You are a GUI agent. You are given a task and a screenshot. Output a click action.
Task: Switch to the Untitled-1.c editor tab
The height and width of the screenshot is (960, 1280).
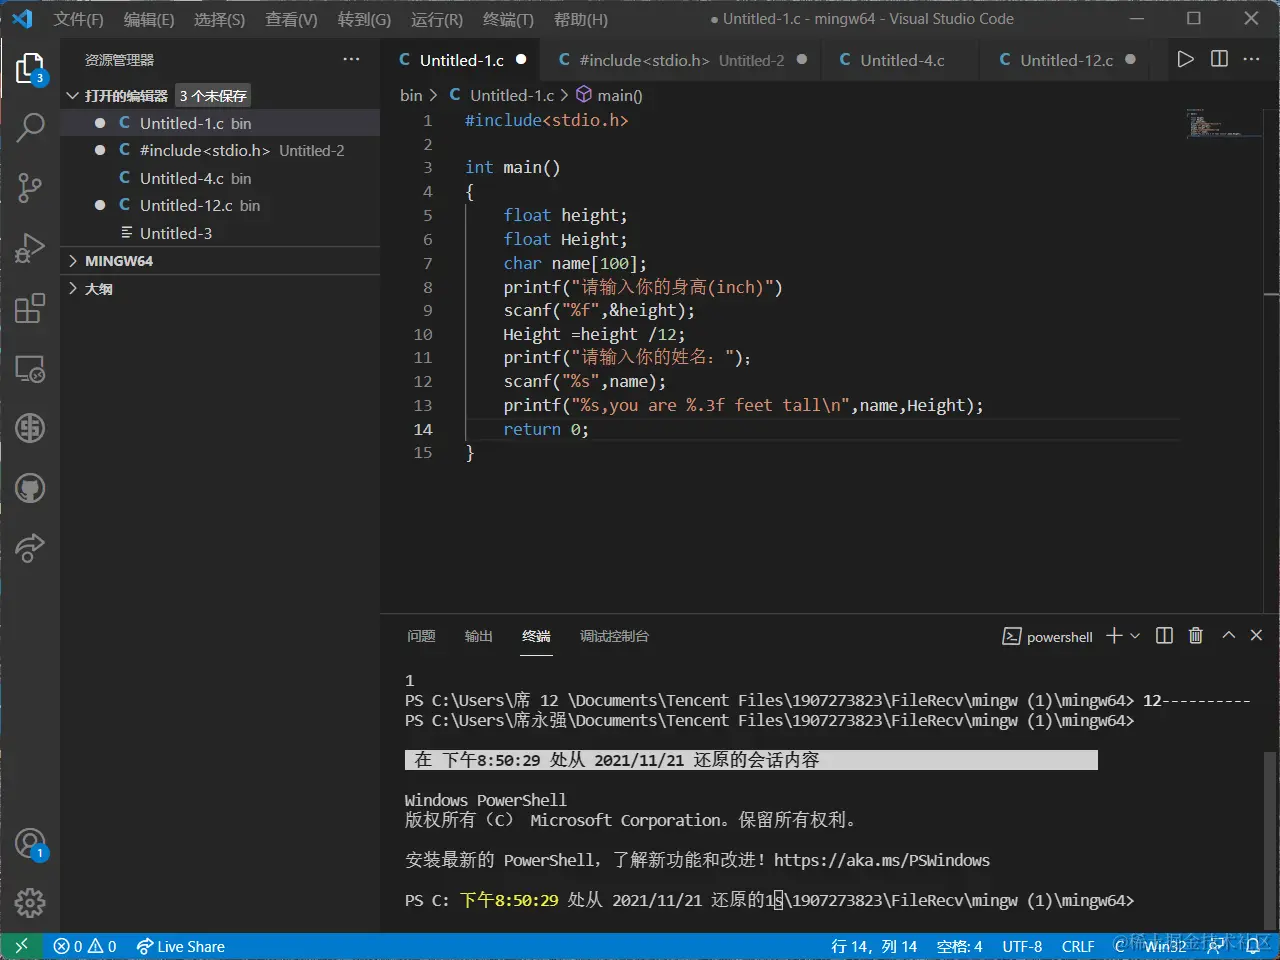pyautogui.click(x=460, y=60)
